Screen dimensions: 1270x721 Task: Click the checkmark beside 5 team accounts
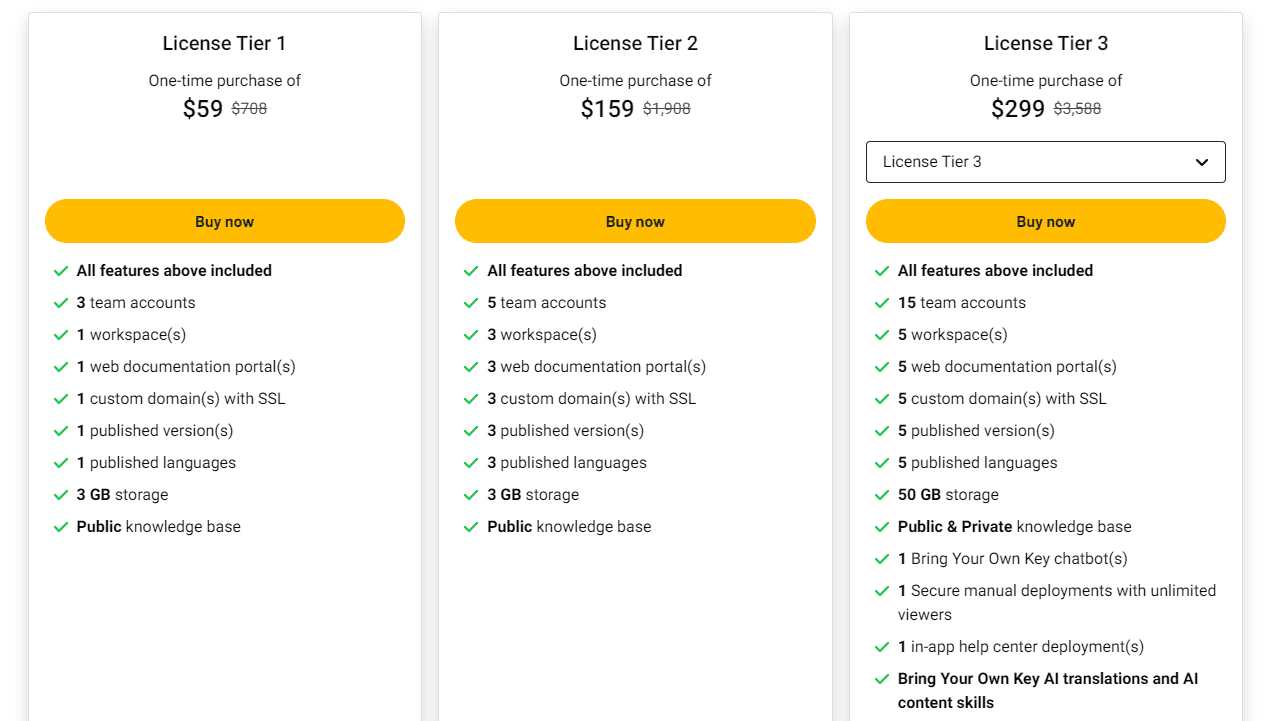pyautogui.click(x=471, y=302)
